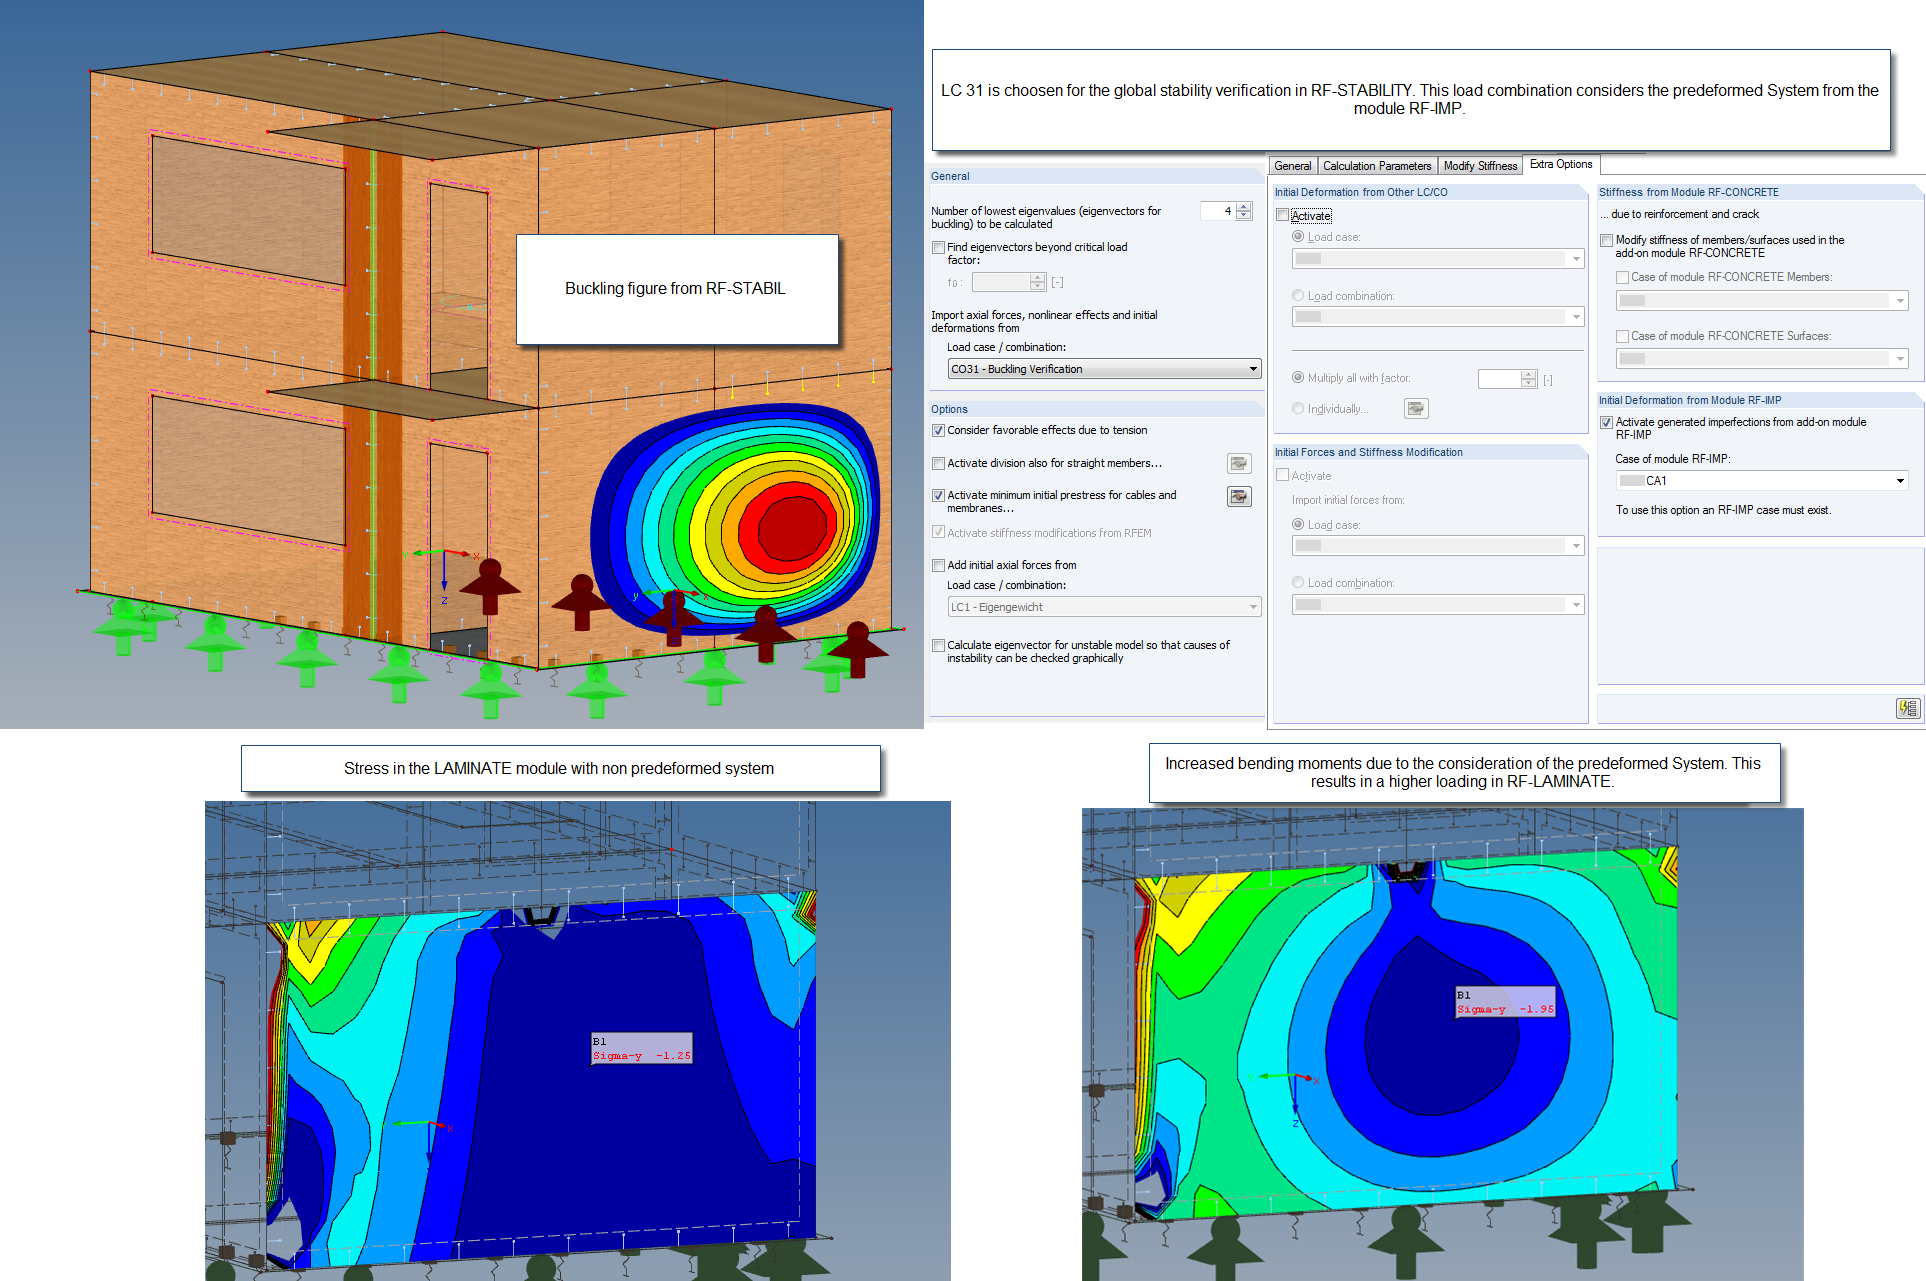The image size is (1926, 1281).
Task: Uncheck 'Activate generated imperfections from add-on module RF-IMP'
Action: [1606, 422]
